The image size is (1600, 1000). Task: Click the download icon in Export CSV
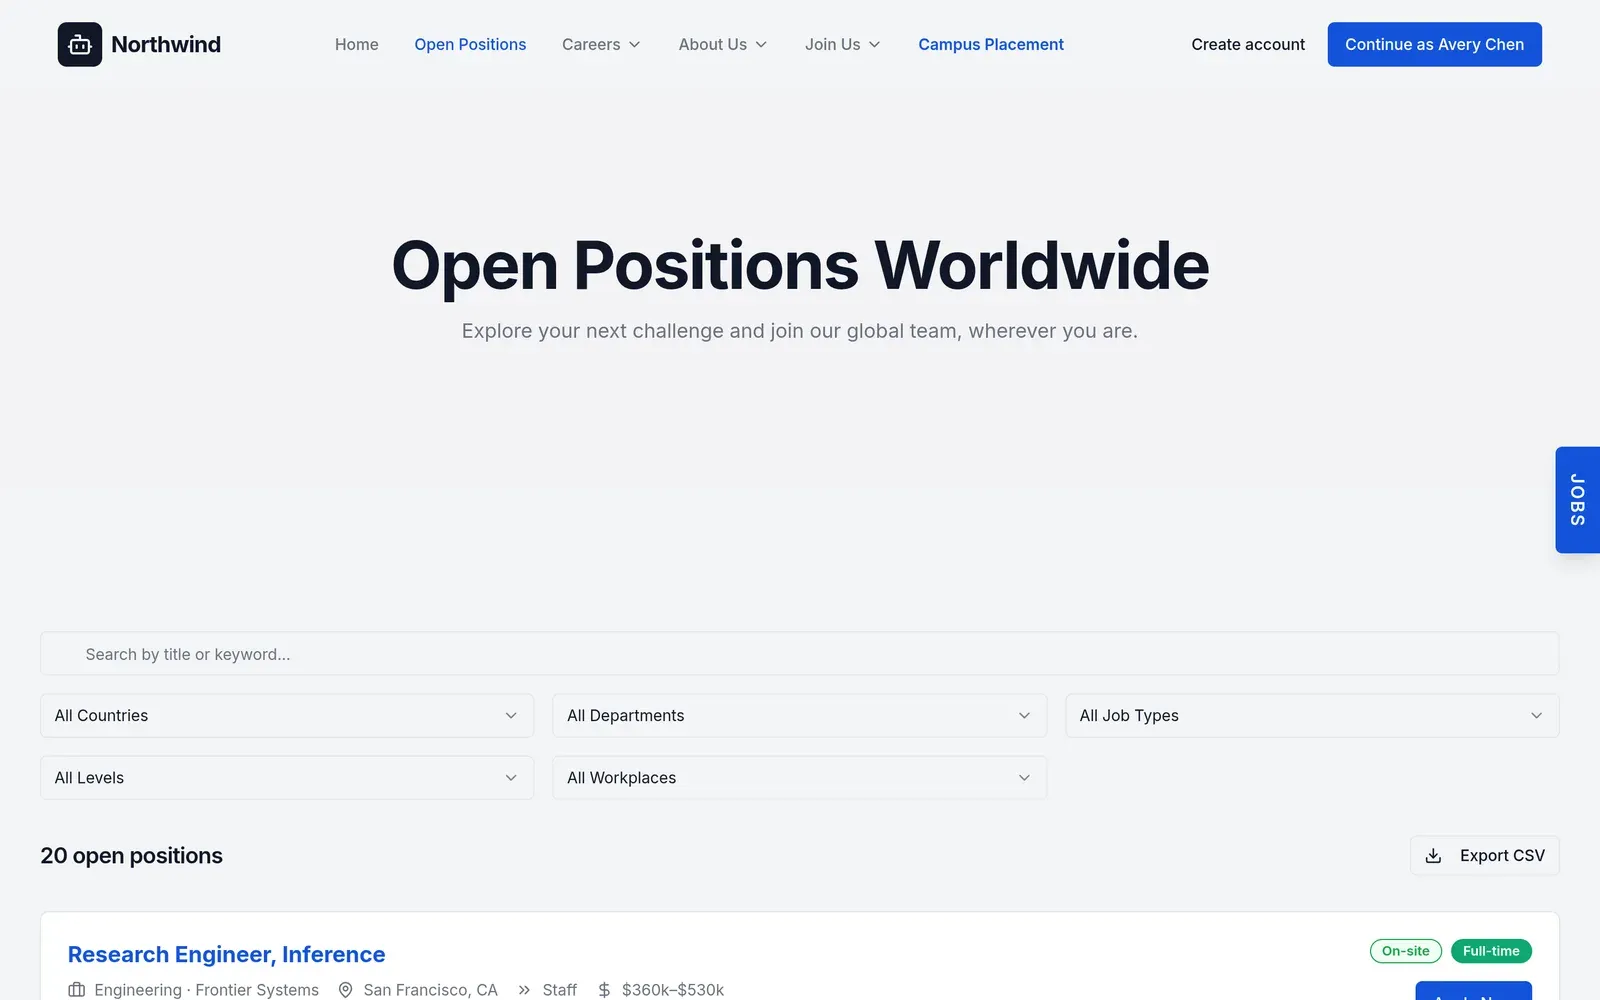pos(1433,856)
